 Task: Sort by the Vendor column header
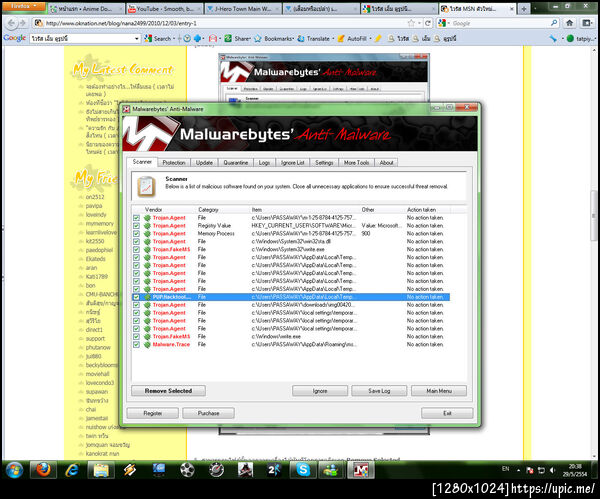point(153,210)
